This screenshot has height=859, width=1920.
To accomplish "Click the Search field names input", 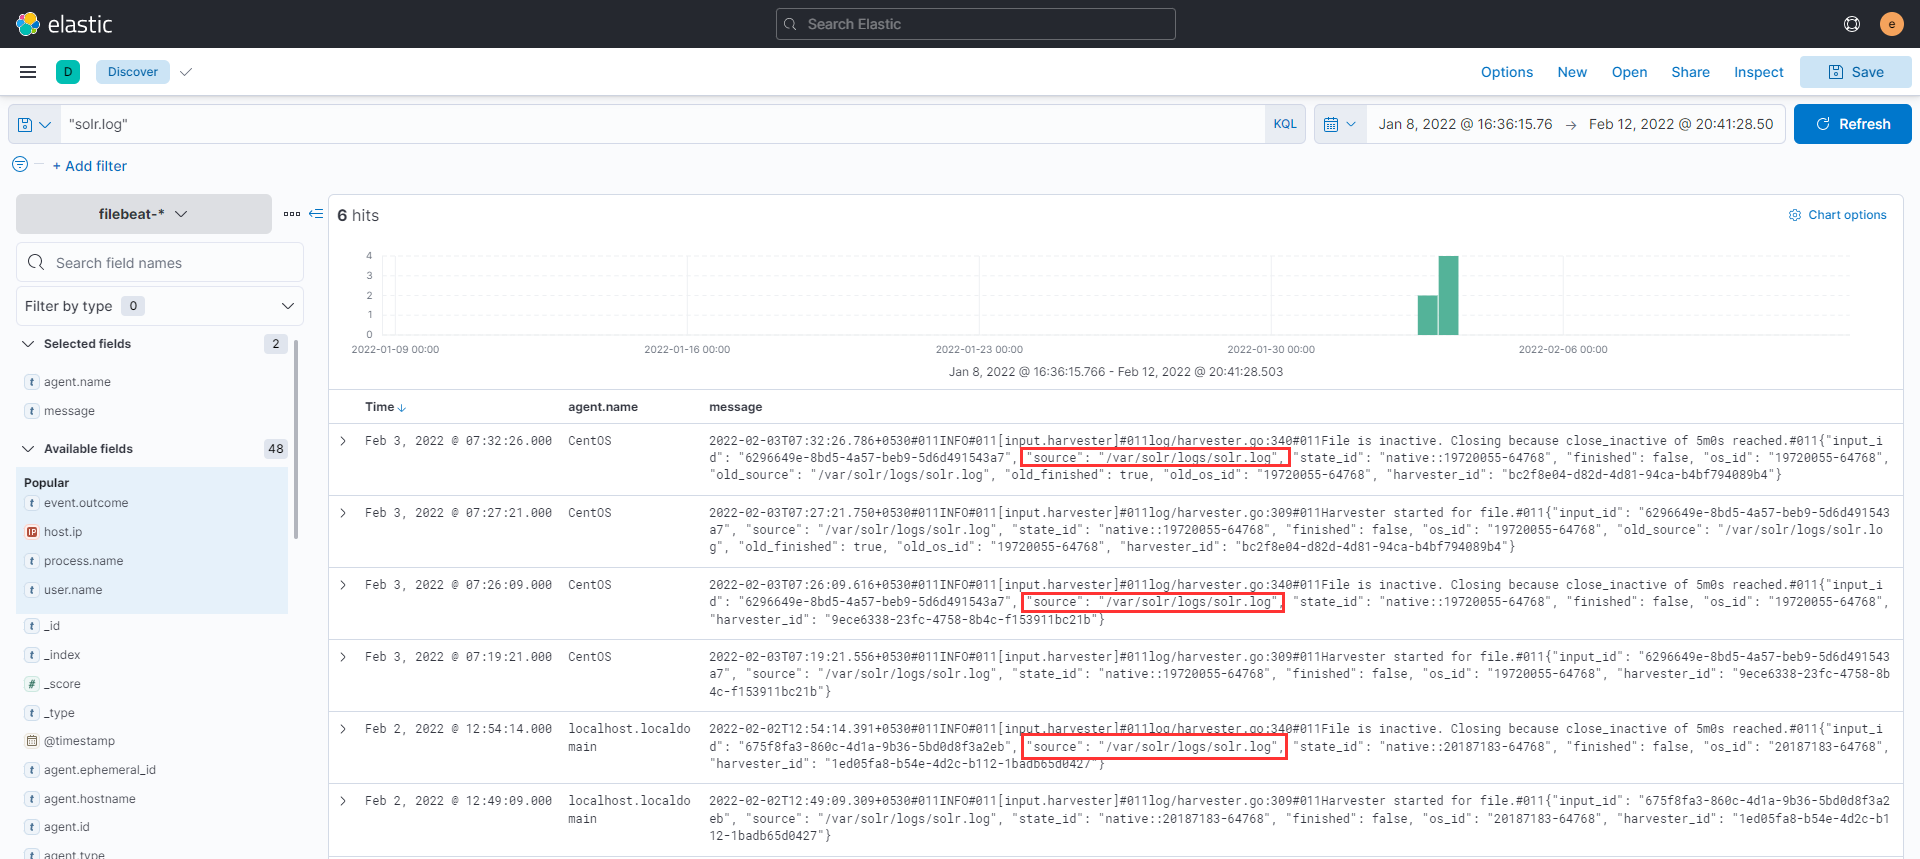I will coord(160,262).
